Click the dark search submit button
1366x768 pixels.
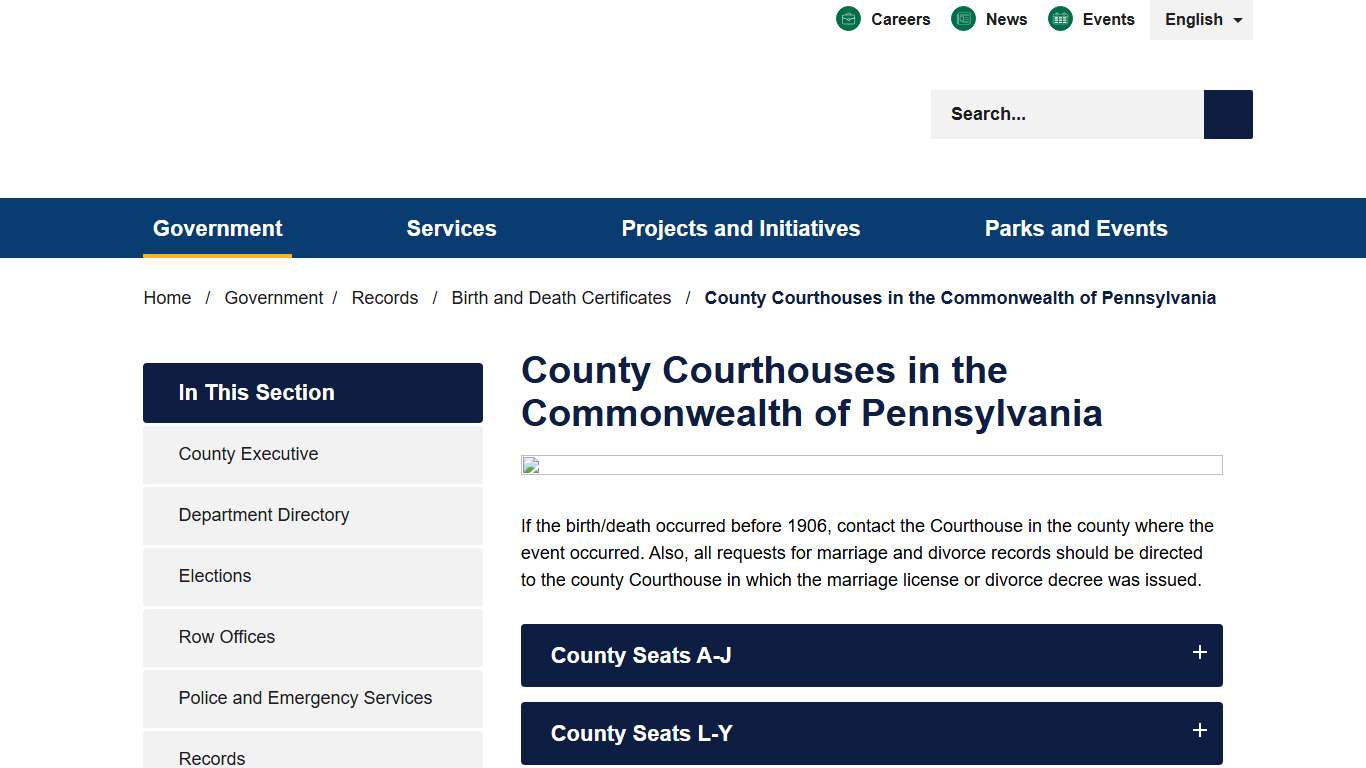point(1227,113)
